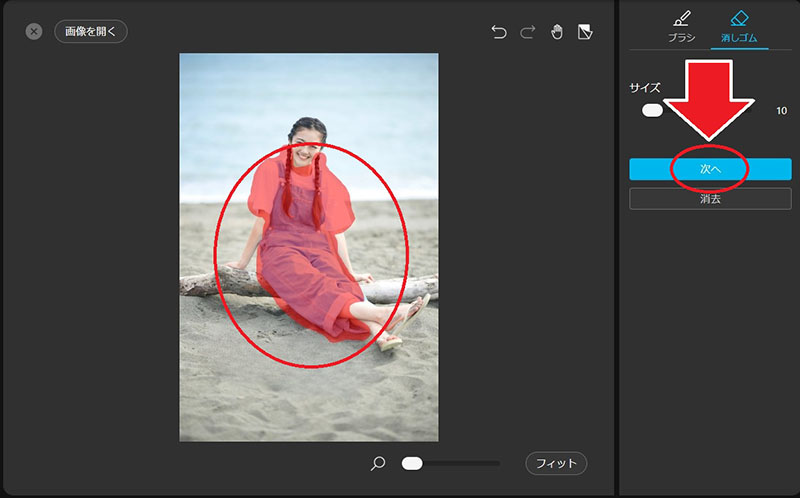Undo the last mask stroke

pyautogui.click(x=499, y=32)
